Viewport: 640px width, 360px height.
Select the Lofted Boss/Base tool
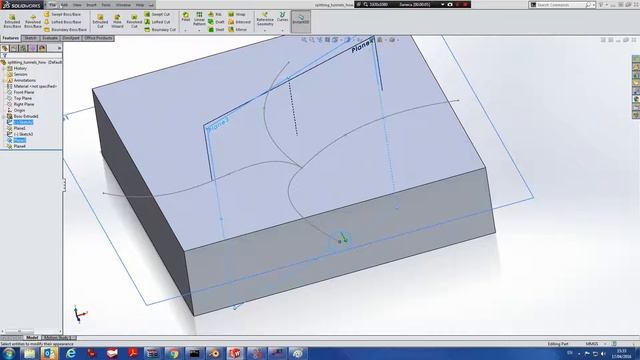tap(62, 22)
